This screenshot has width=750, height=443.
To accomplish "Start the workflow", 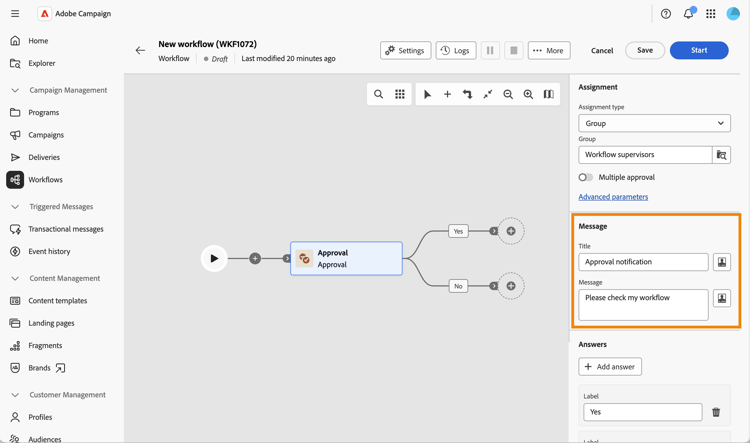I will 699,50.
